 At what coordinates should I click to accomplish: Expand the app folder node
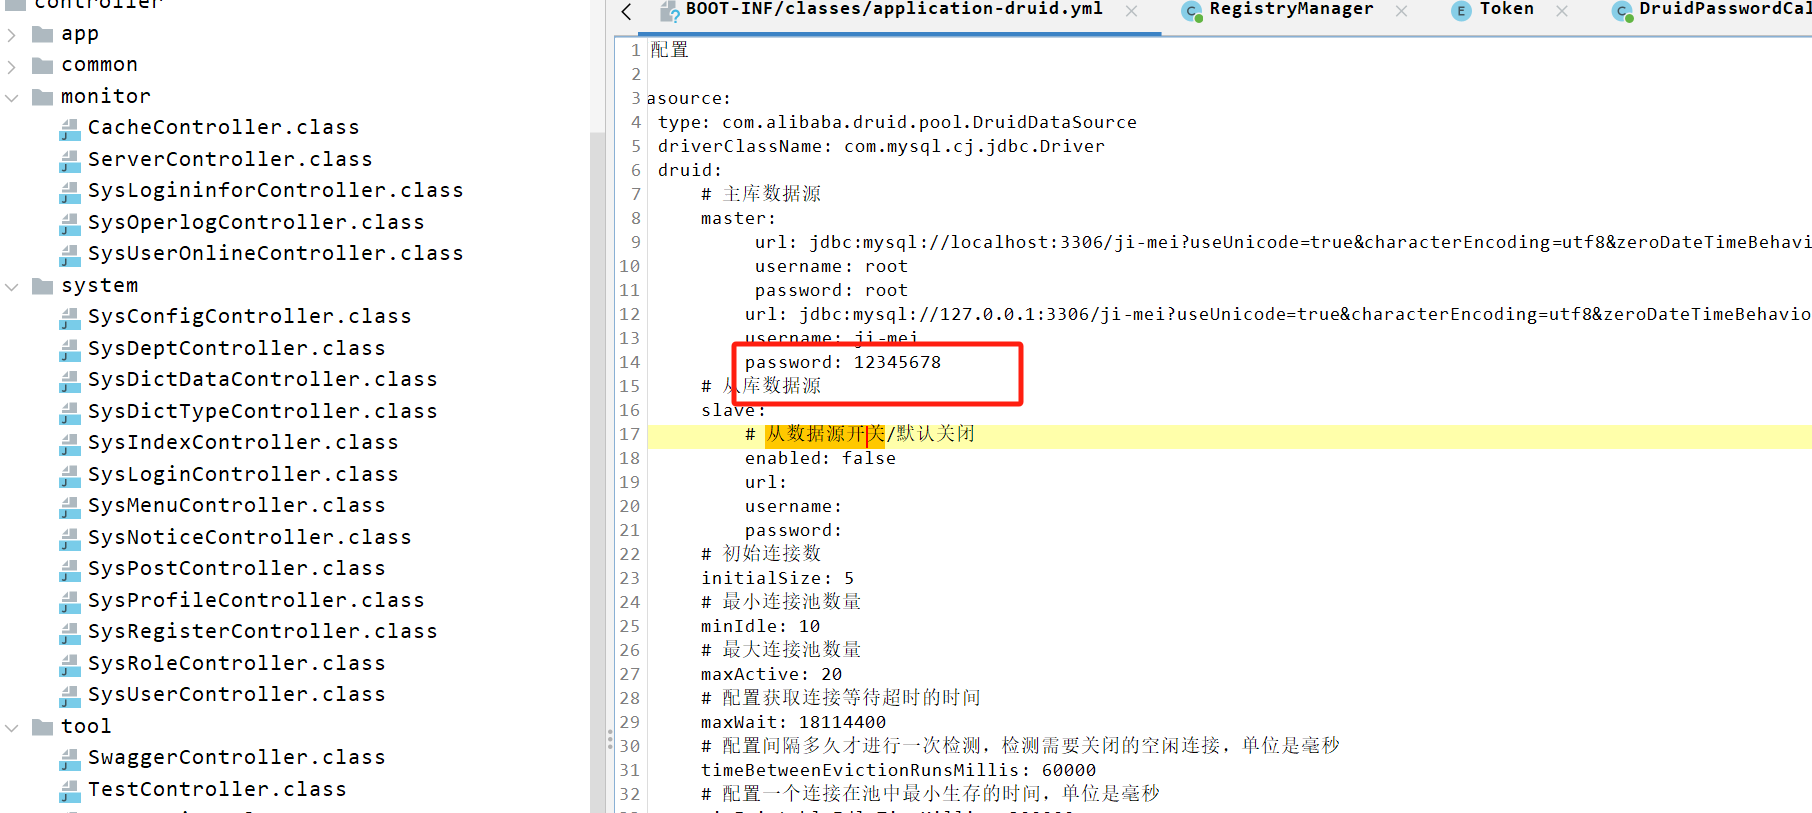12,35
